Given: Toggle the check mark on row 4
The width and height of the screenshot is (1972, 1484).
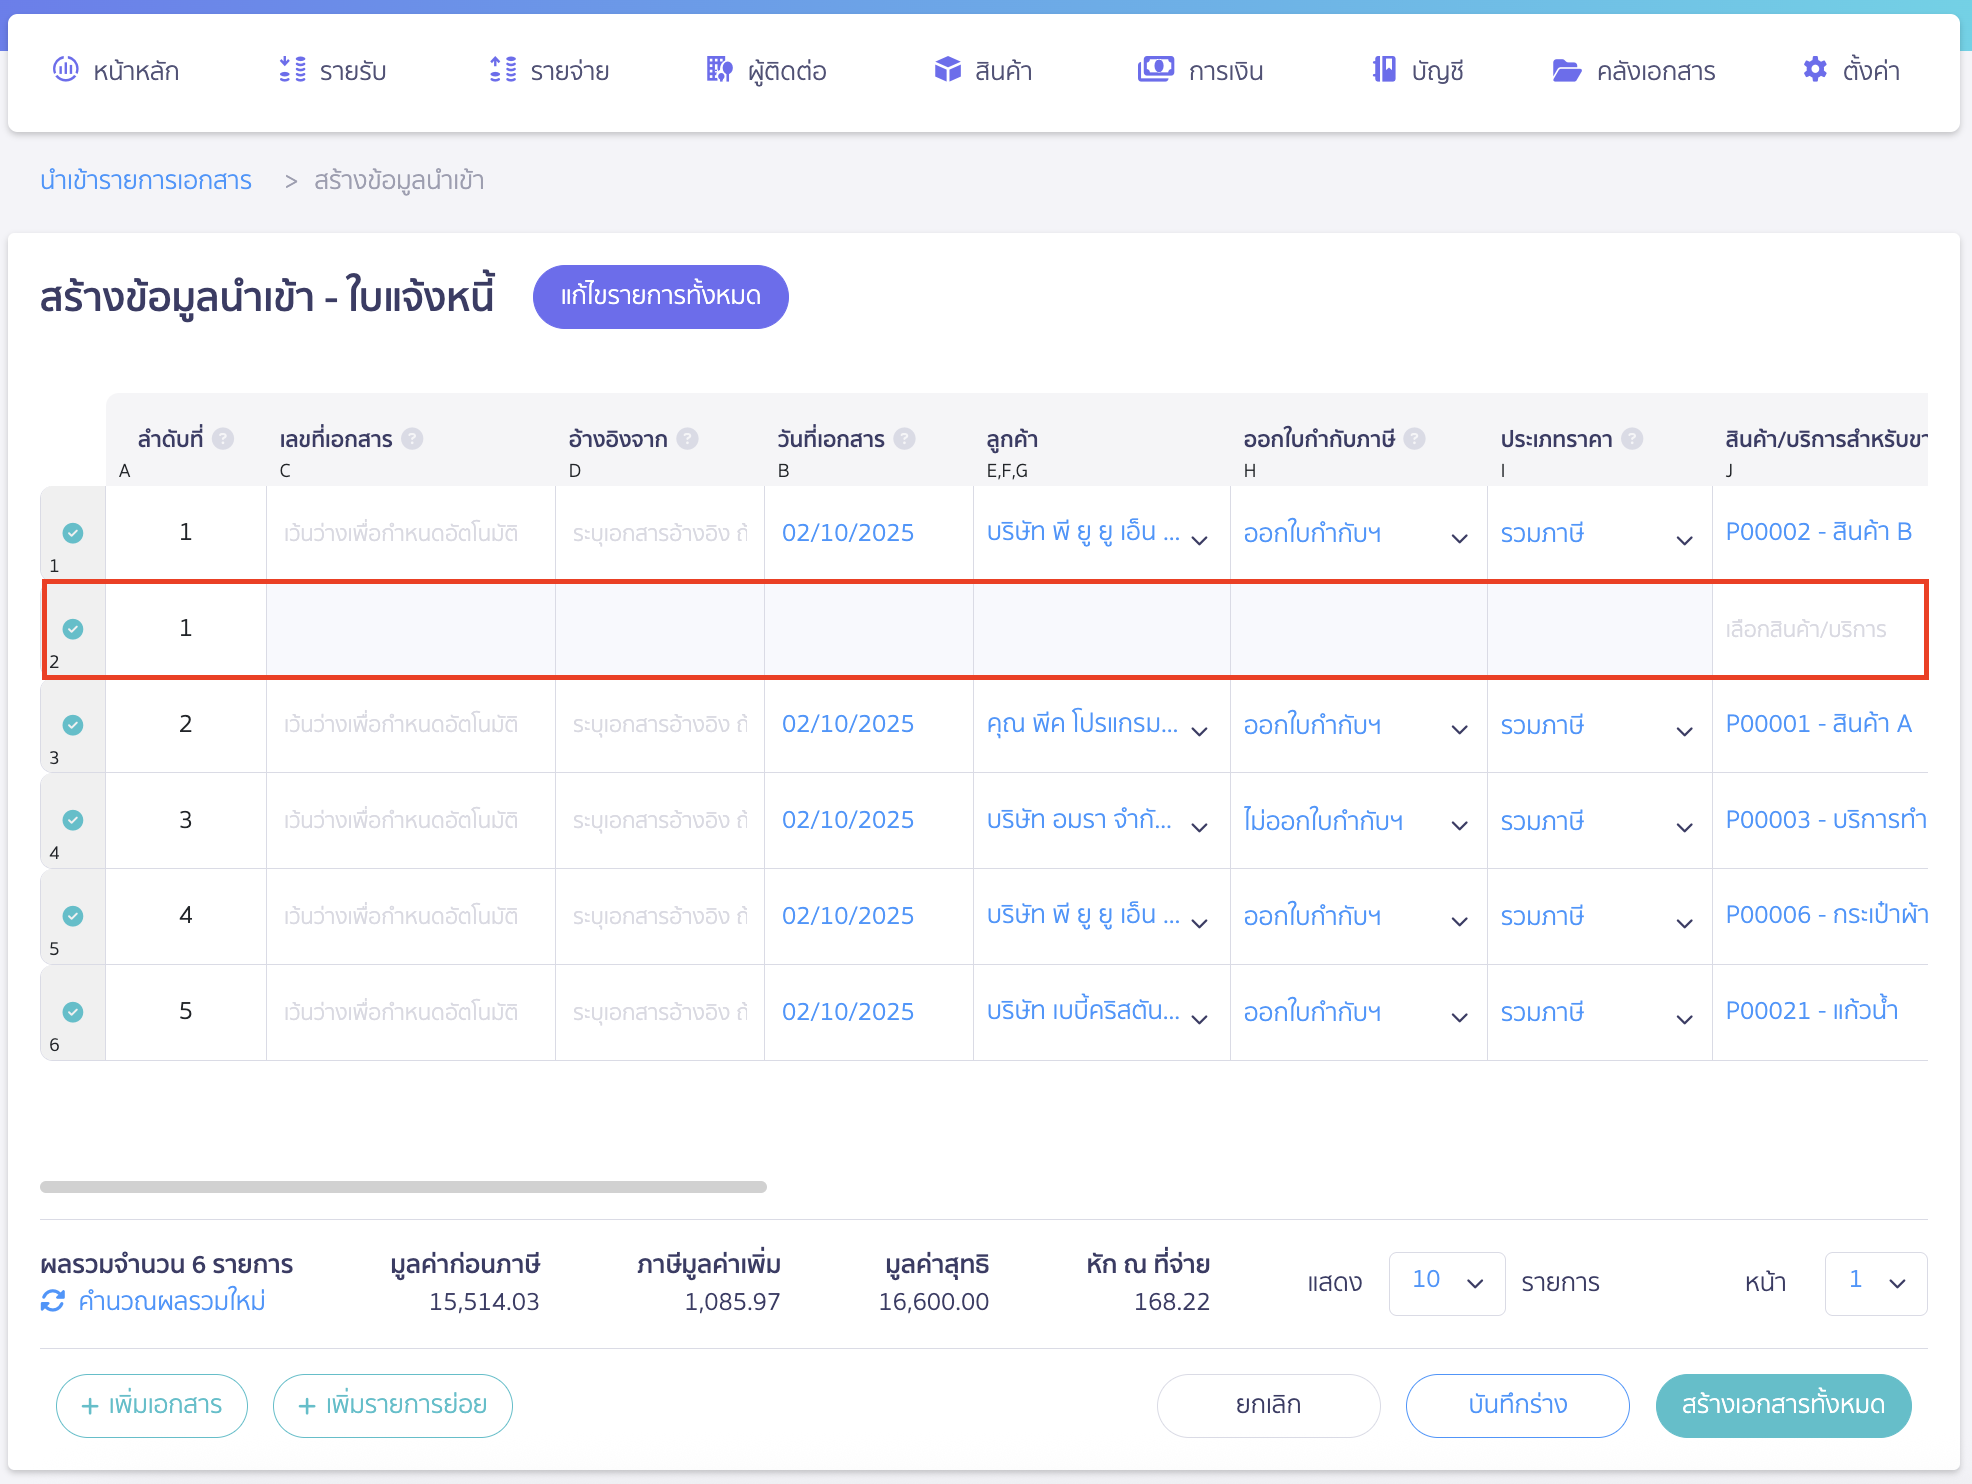Looking at the screenshot, I should tap(73, 820).
